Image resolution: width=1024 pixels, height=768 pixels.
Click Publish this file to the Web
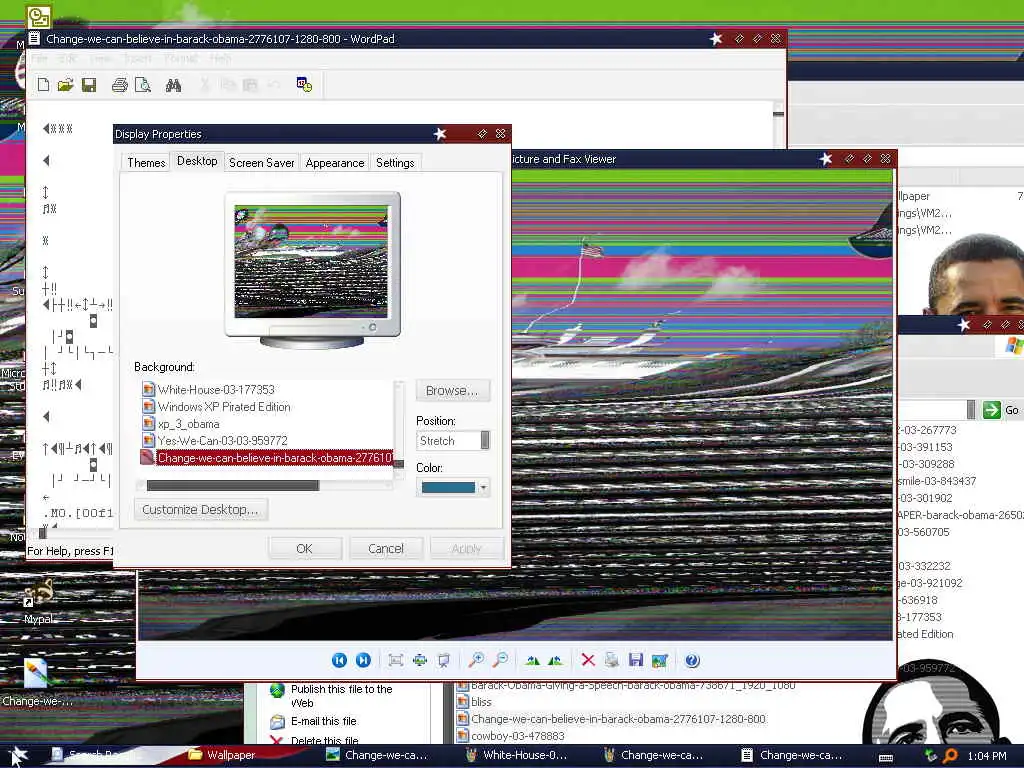point(342,696)
